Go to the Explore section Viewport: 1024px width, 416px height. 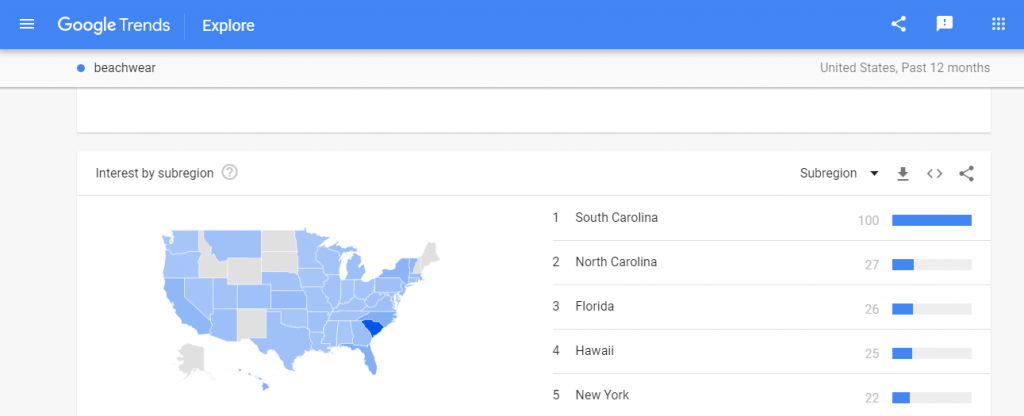pos(228,25)
